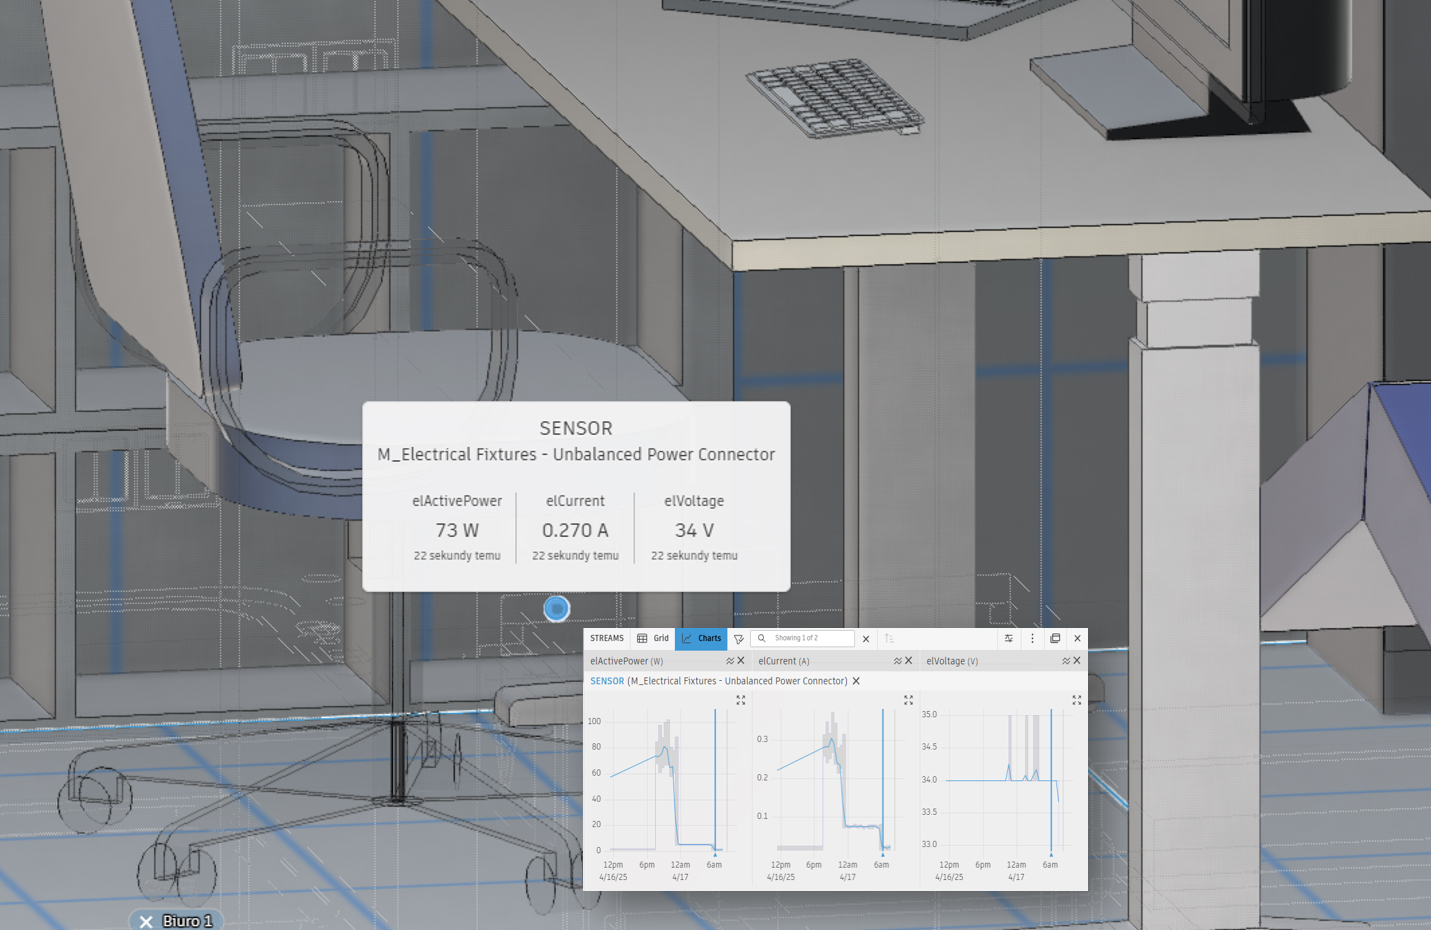Select the Charts view tab
The image size is (1431, 930).
pos(701,638)
